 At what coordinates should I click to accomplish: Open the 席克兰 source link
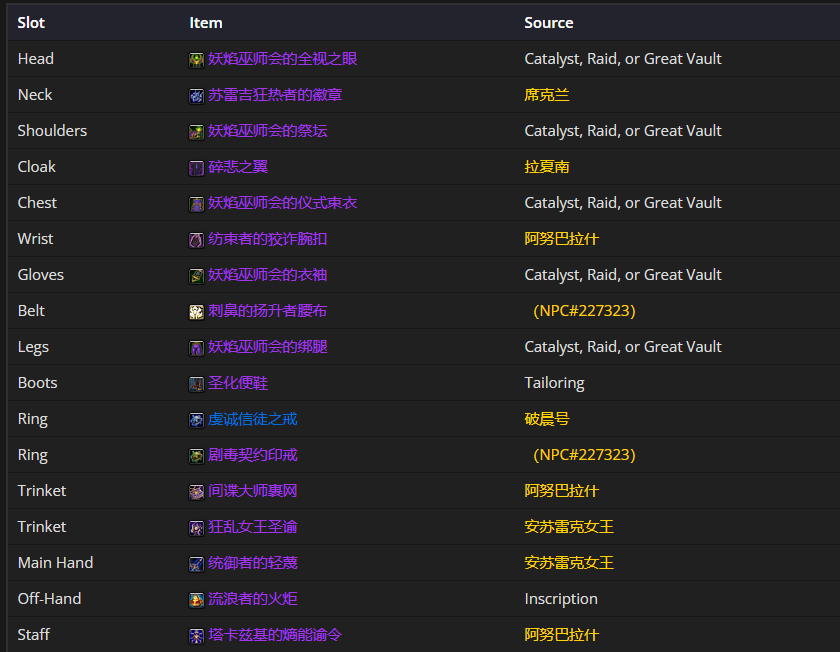pyautogui.click(x=547, y=95)
